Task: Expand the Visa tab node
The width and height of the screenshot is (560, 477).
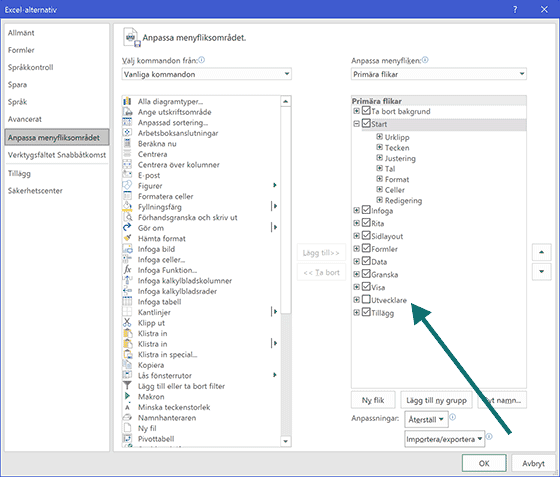Action: click(356, 287)
